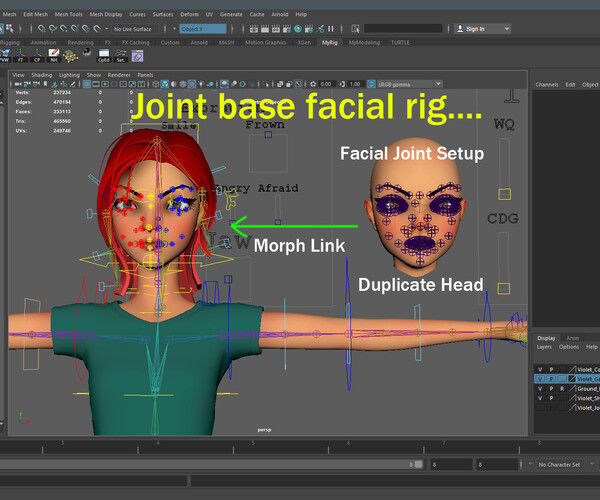Click the Object X name field
600x500 pixels.
203,29
